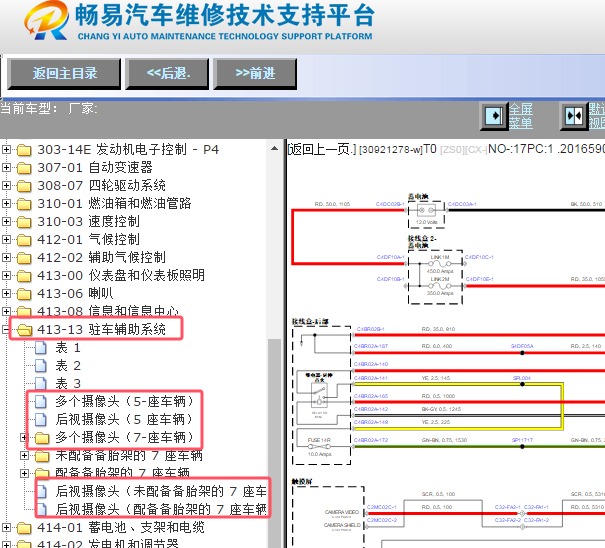Click folder icon of 413-06 喇叭
The height and width of the screenshot is (548, 605).
24,294
